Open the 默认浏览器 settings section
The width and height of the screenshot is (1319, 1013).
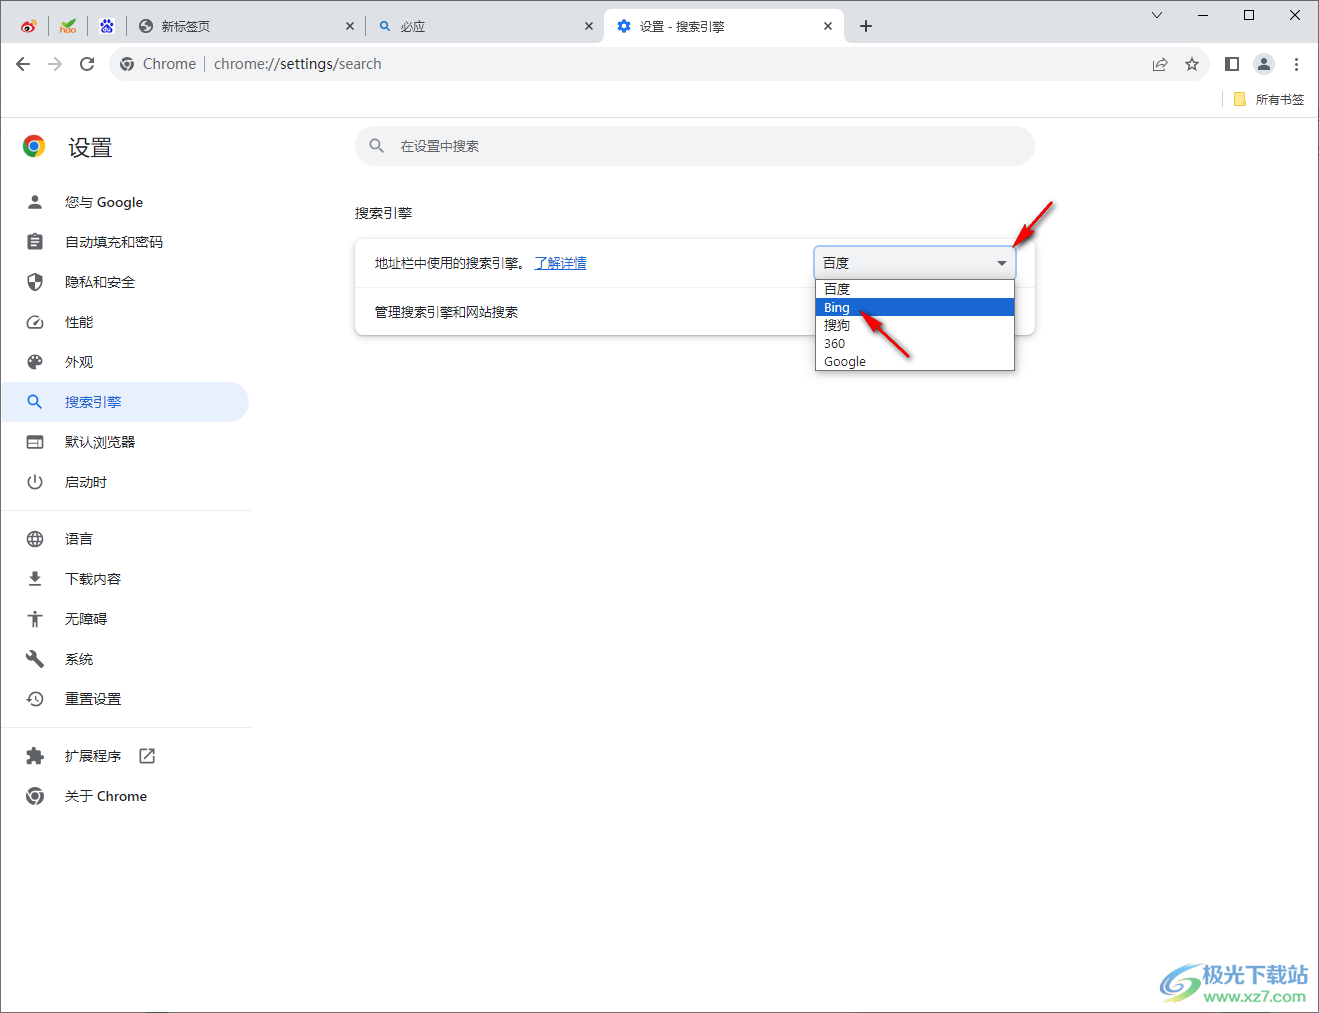point(124,442)
